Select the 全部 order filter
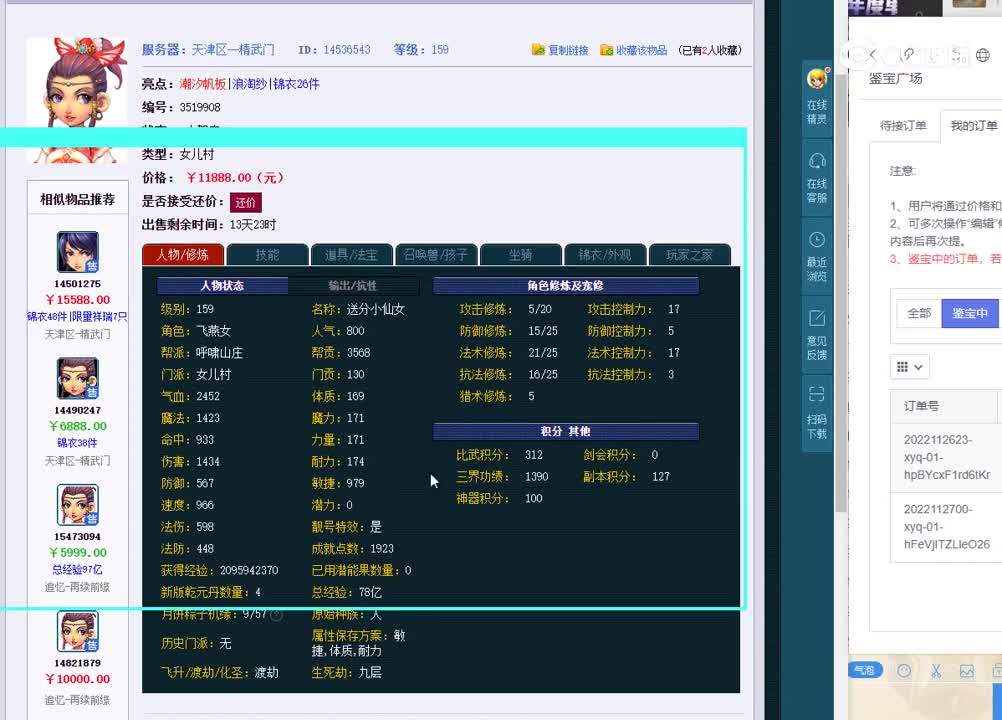 pyautogui.click(x=919, y=313)
